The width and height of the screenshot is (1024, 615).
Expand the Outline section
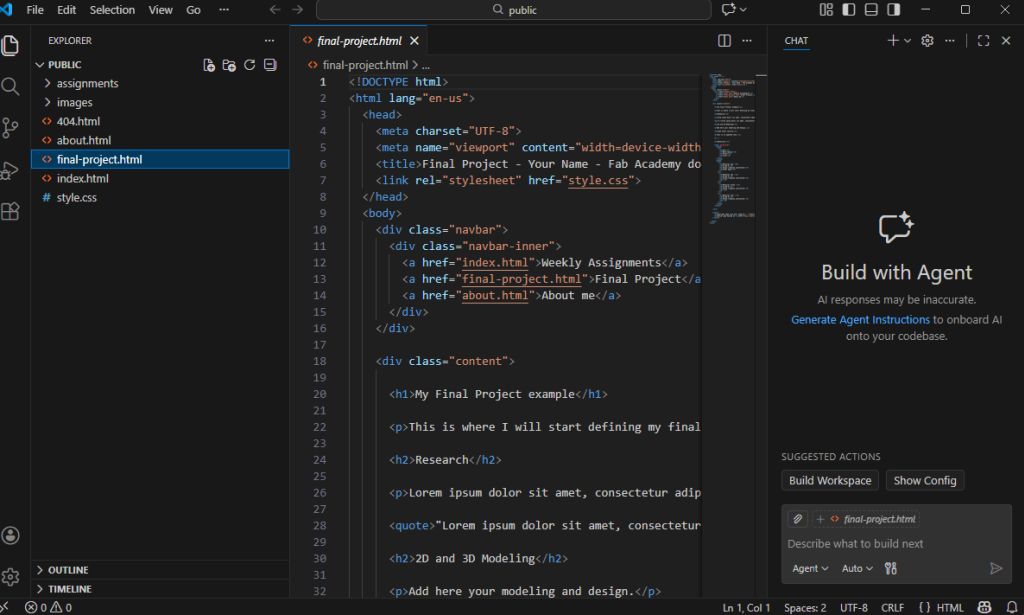[68, 570]
